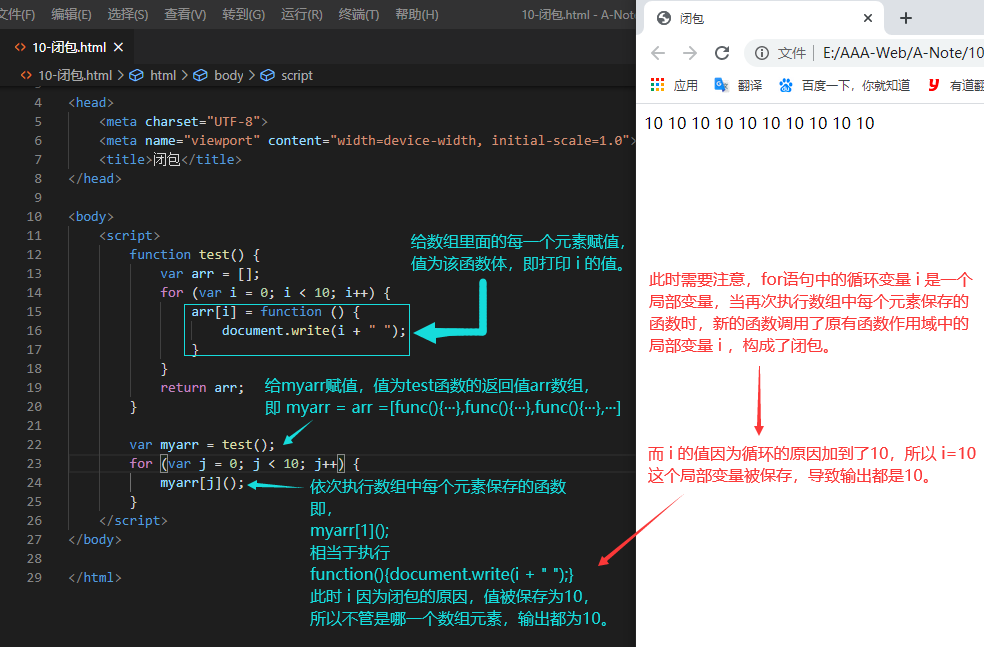984x647 pixels.
Task: Open the 有道翻译 bookmark icon
Action: click(934, 84)
